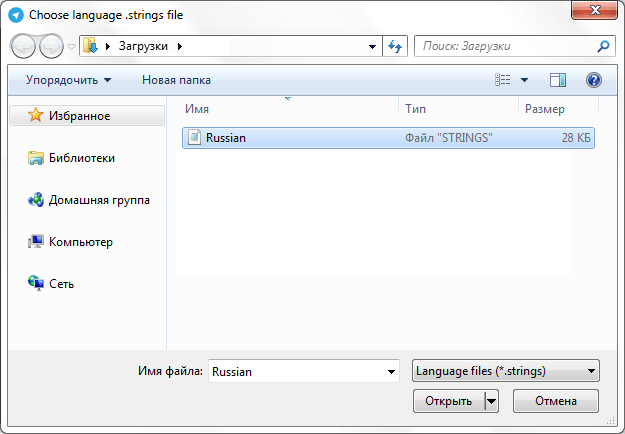Image resolution: width=625 pixels, height=434 pixels.
Task: Click the change view icon
Action: pos(504,80)
